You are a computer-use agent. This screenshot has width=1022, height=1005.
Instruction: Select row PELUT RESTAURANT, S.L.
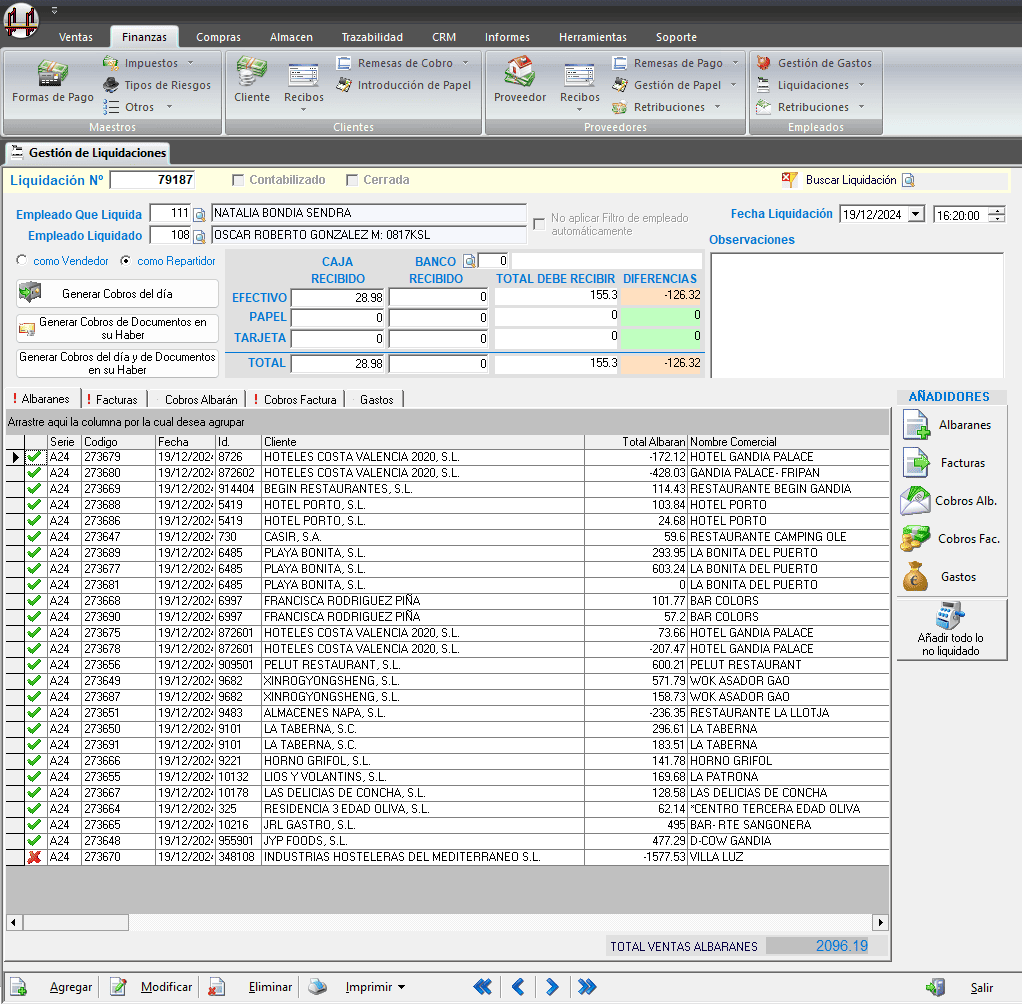(x=447, y=665)
